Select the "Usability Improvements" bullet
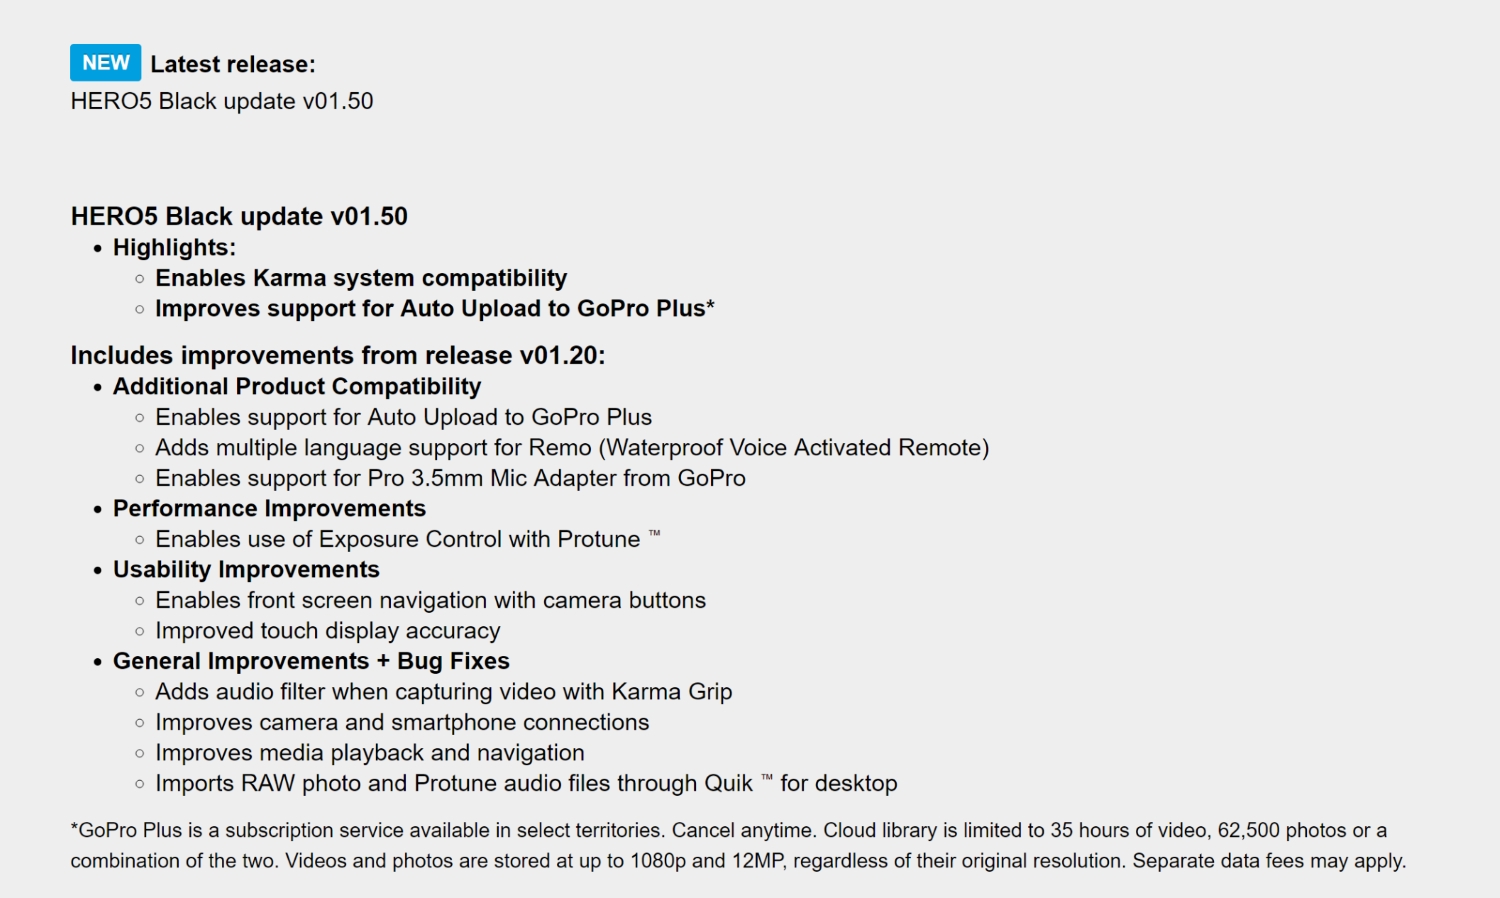The image size is (1500, 898). (246, 570)
